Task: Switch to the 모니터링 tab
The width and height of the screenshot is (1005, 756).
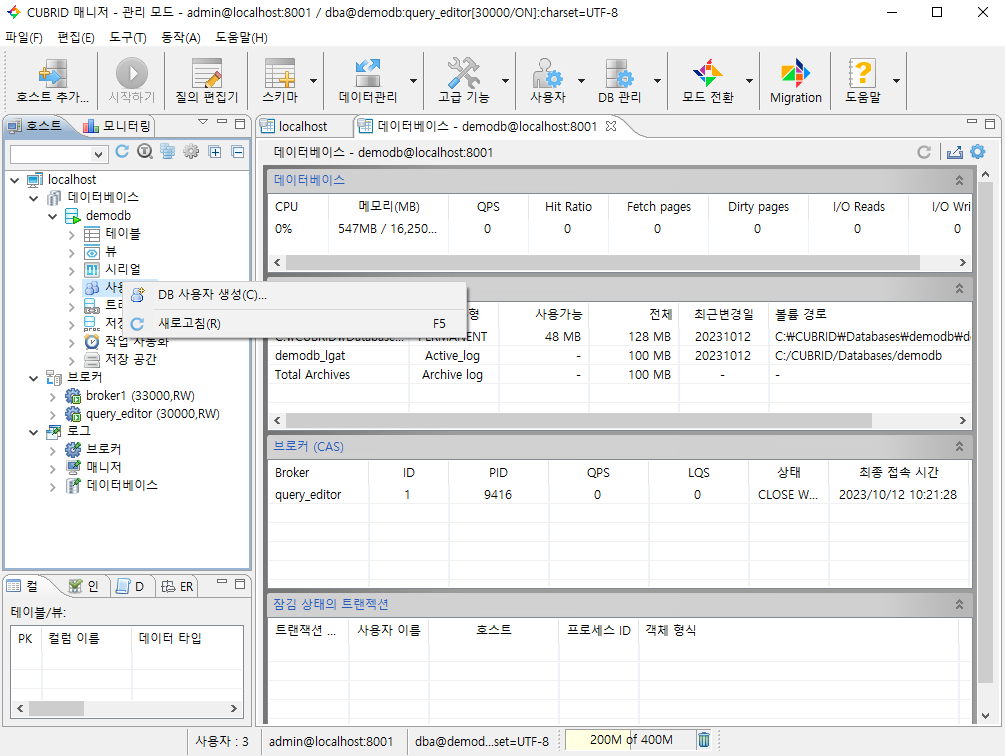Action: (x=117, y=126)
